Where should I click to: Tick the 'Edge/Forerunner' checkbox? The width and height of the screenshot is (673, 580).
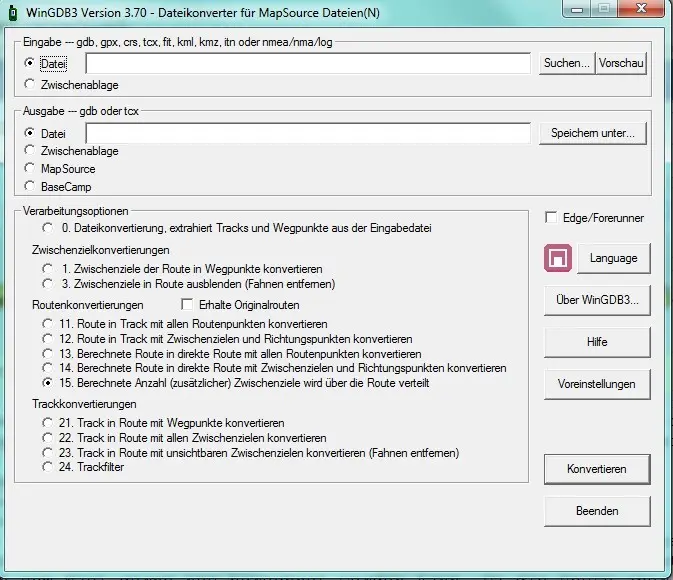pyautogui.click(x=551, y=217)
